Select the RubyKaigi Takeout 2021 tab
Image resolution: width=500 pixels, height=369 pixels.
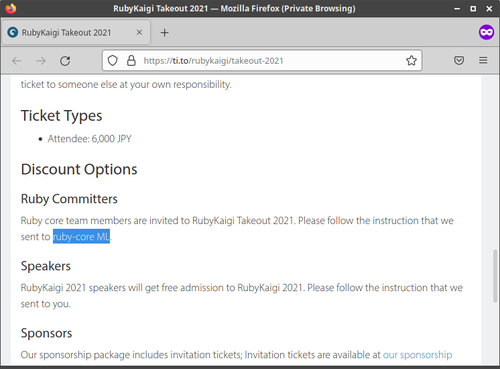point(76,32)
